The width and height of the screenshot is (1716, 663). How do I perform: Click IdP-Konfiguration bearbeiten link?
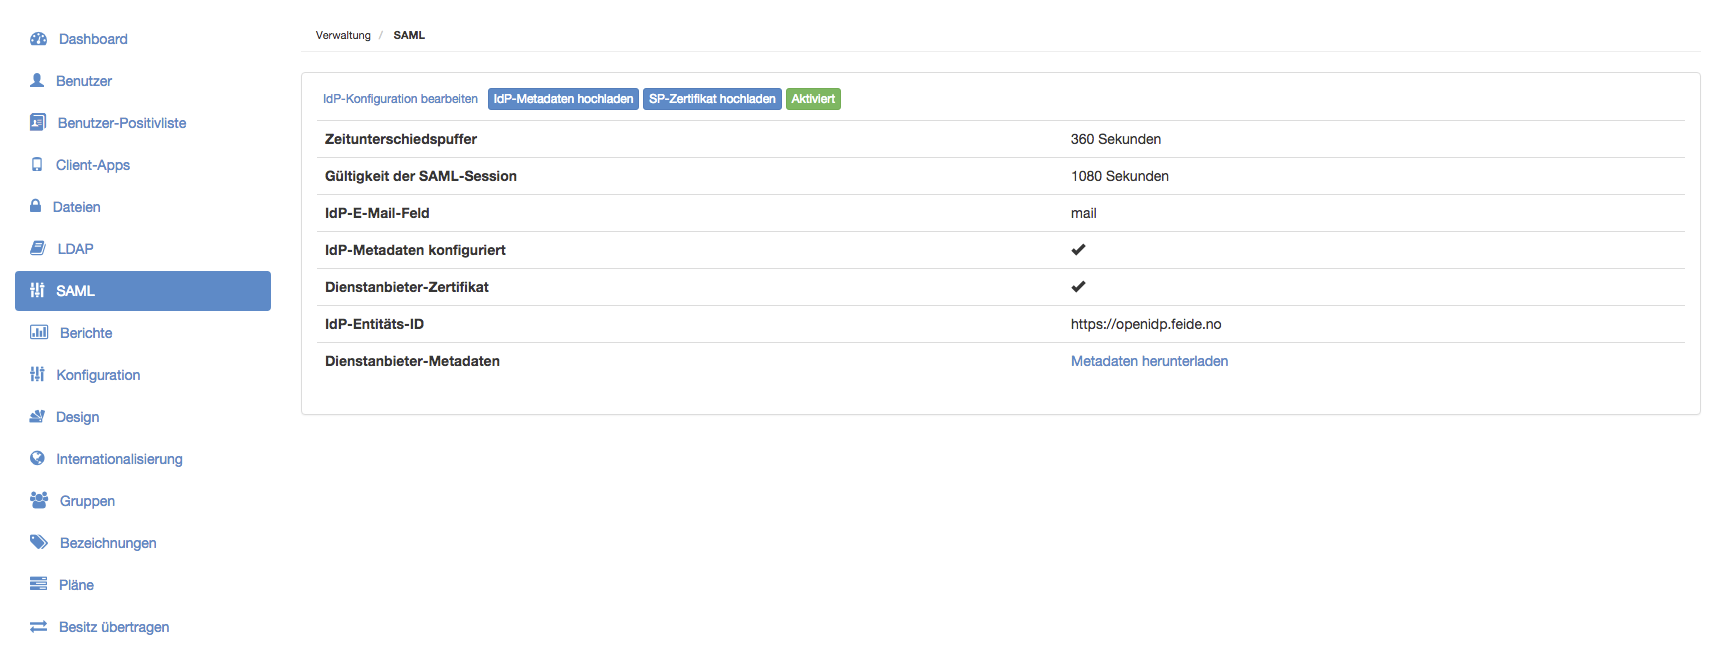(400, 99)
